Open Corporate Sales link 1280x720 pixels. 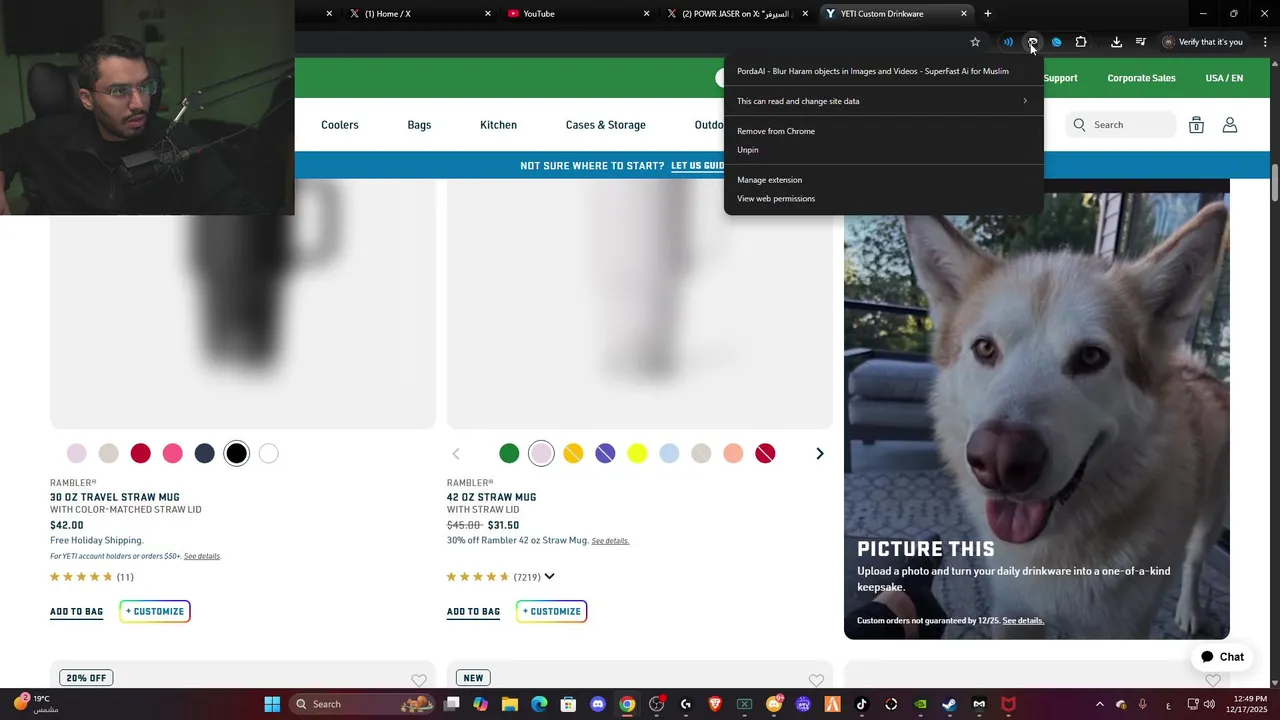[x=1141, y=78]
